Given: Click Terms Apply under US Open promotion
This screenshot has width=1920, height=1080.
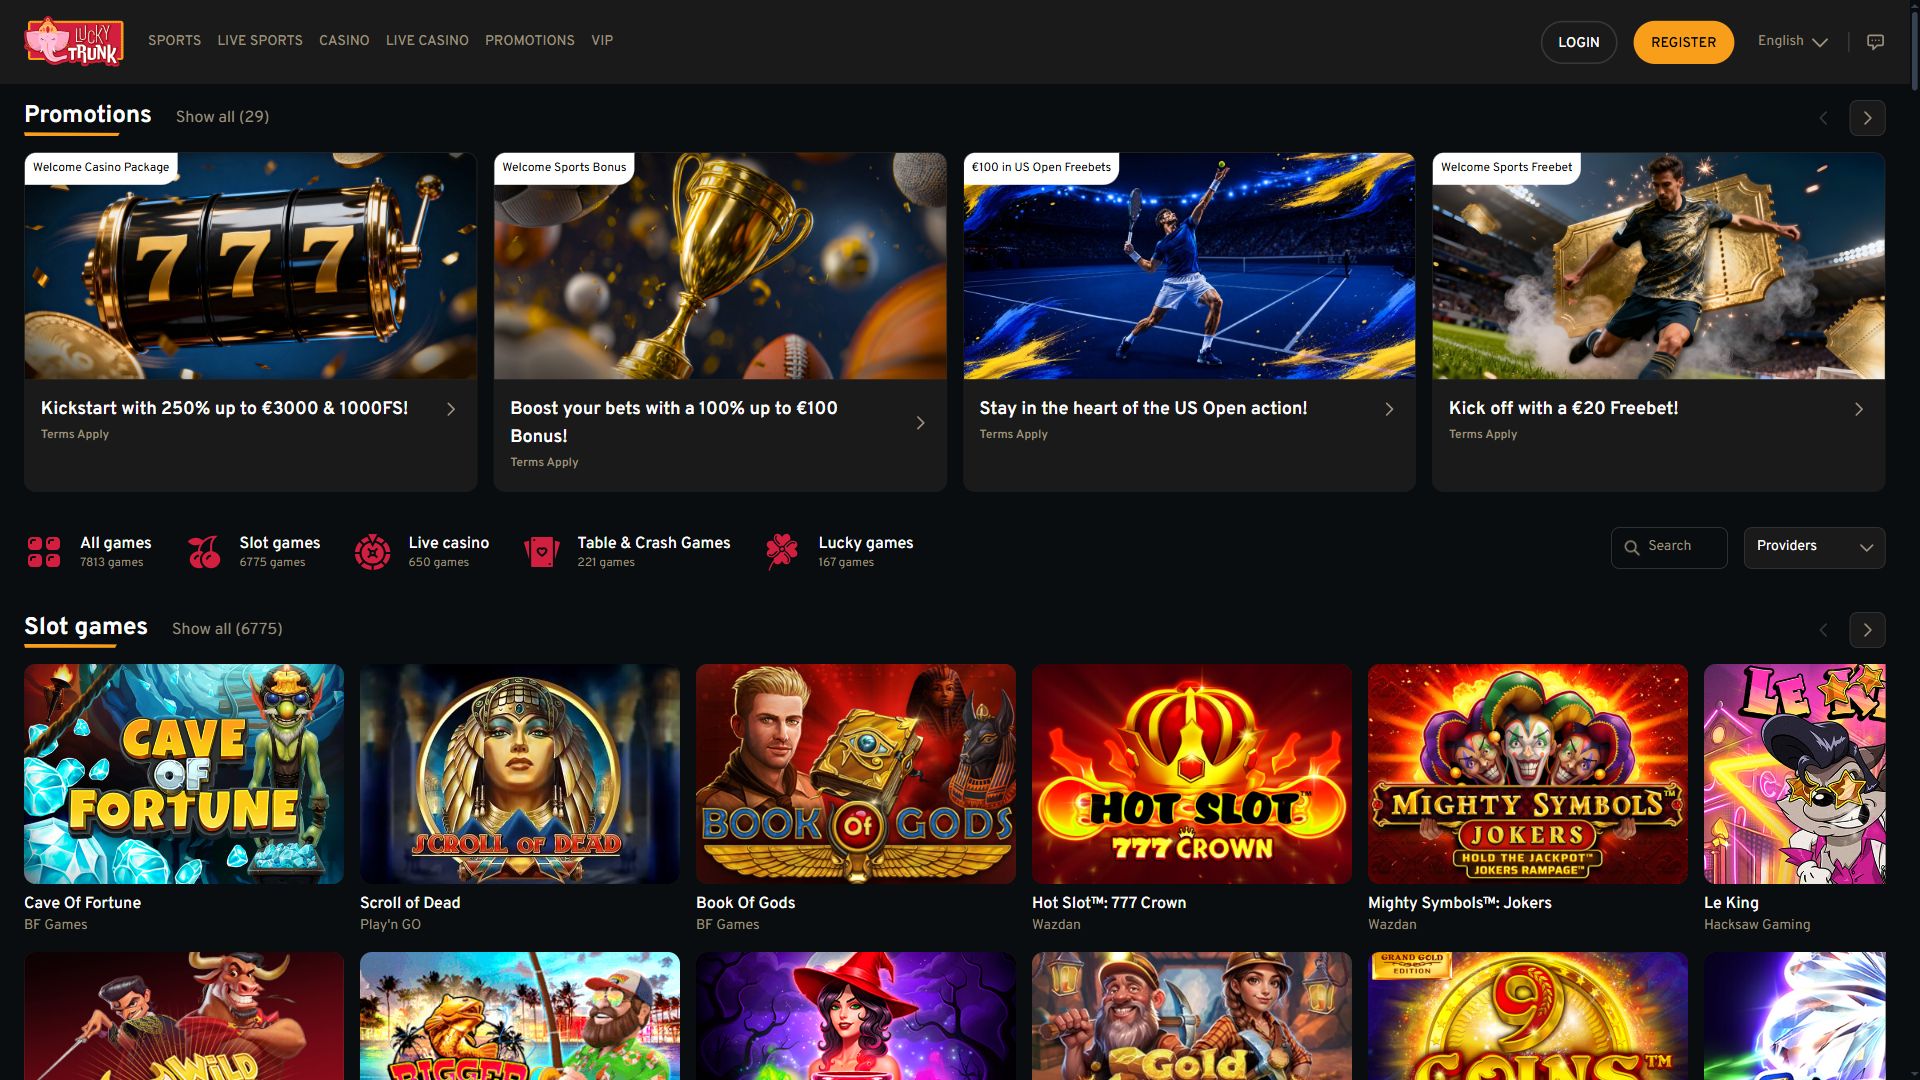Looking at the screenshot, I should 1013,434.
